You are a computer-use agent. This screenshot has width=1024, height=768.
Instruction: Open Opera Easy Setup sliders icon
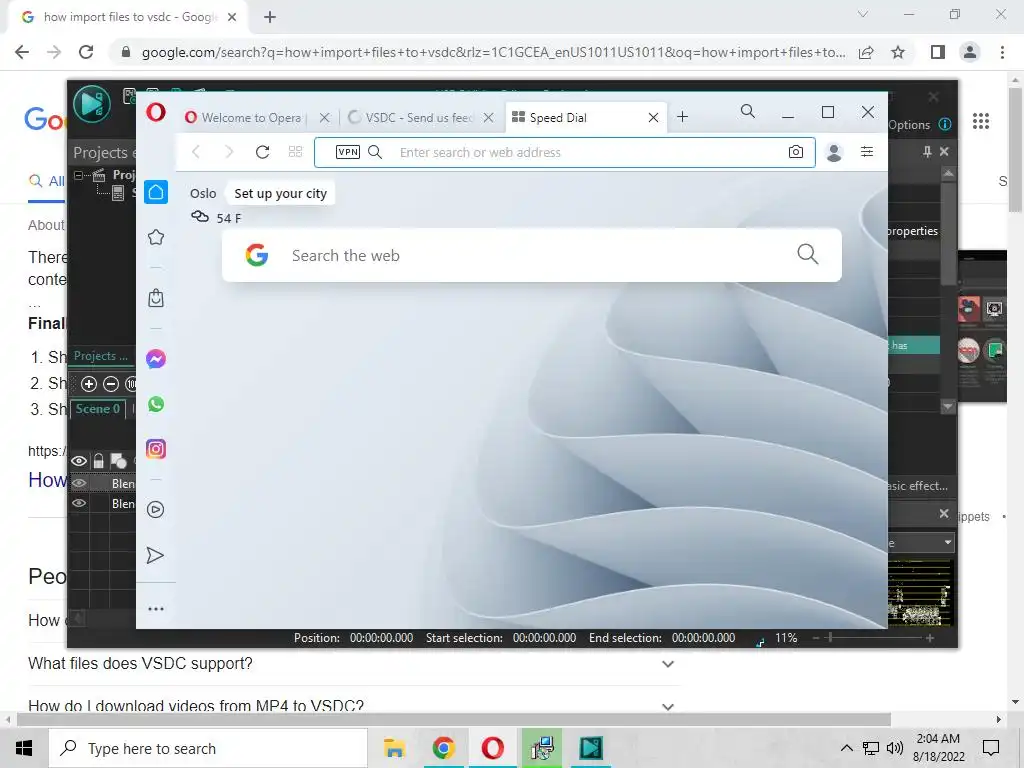(x=867, y=152)
